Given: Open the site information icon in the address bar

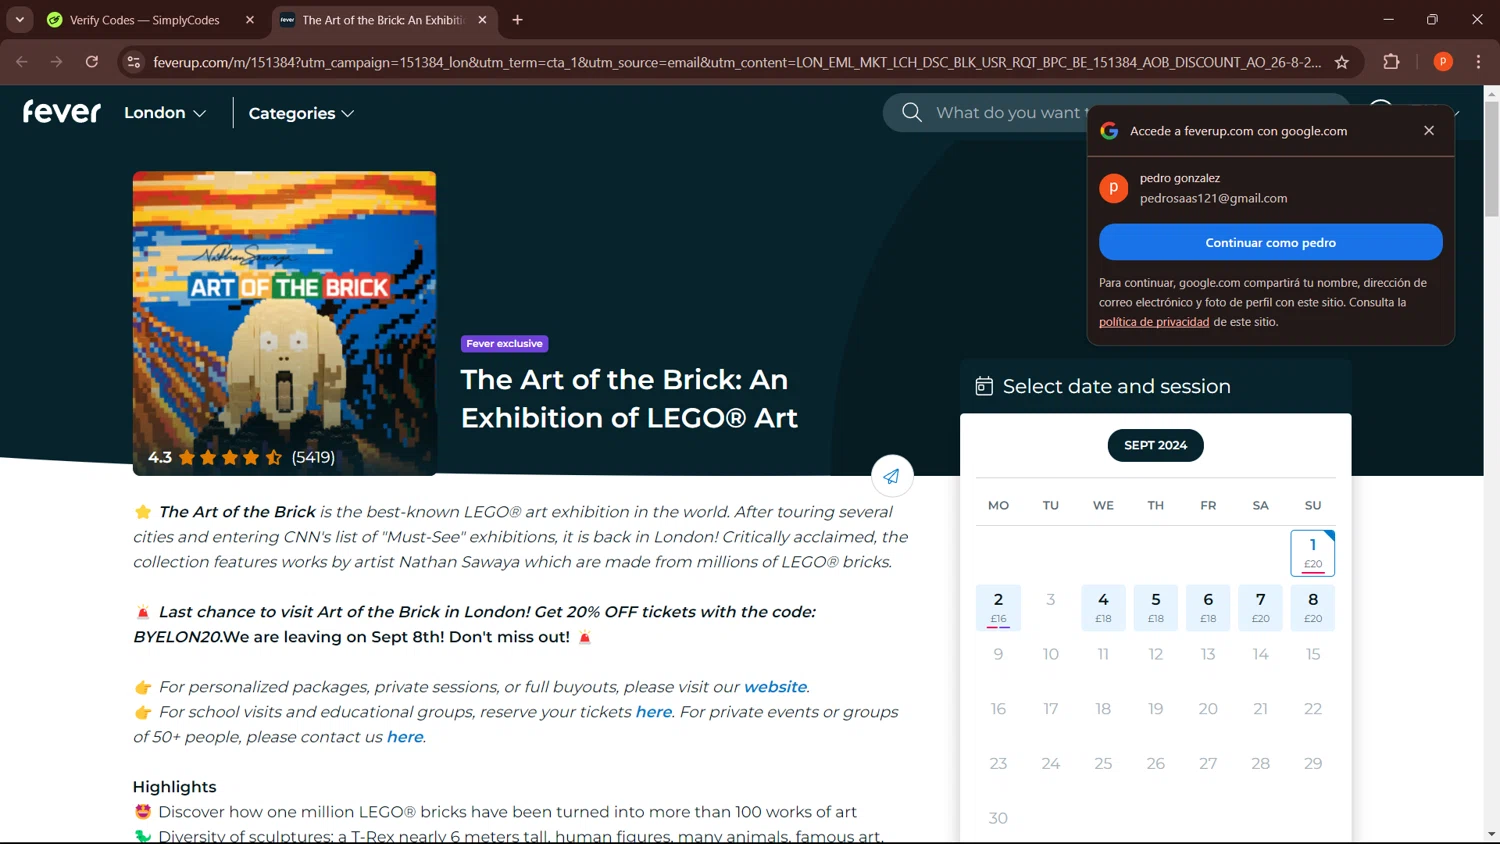Looking at the screenshot, I should tap(133, 62).
